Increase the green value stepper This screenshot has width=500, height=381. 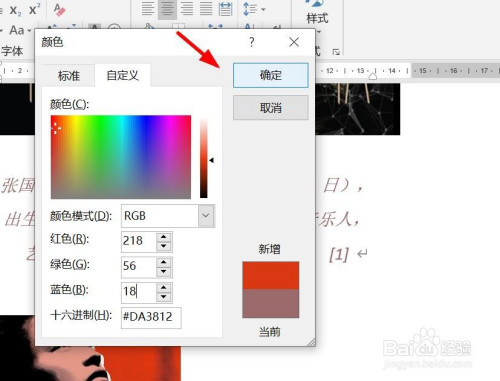pos(164,262)
